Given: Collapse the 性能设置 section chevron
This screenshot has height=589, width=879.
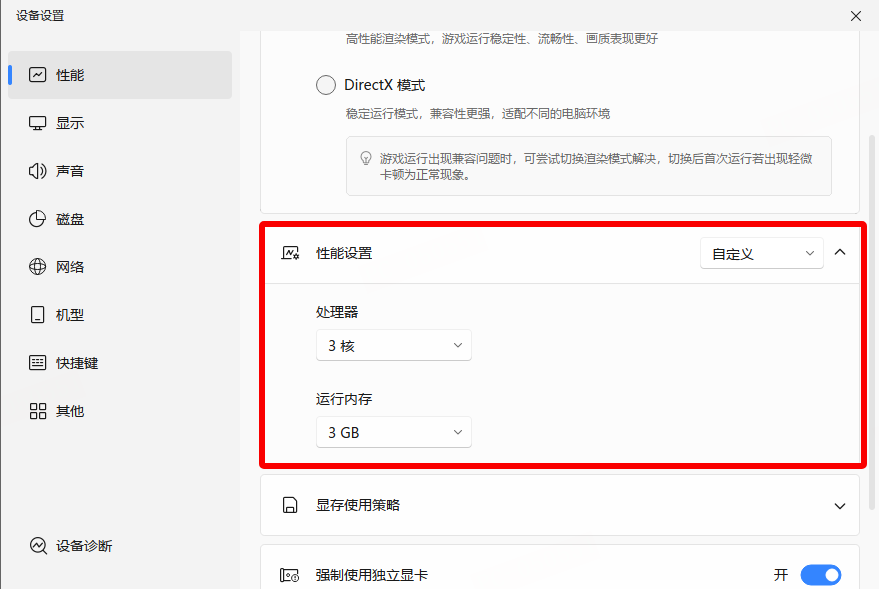Looking at the screenshot, I should coord(839,253).
